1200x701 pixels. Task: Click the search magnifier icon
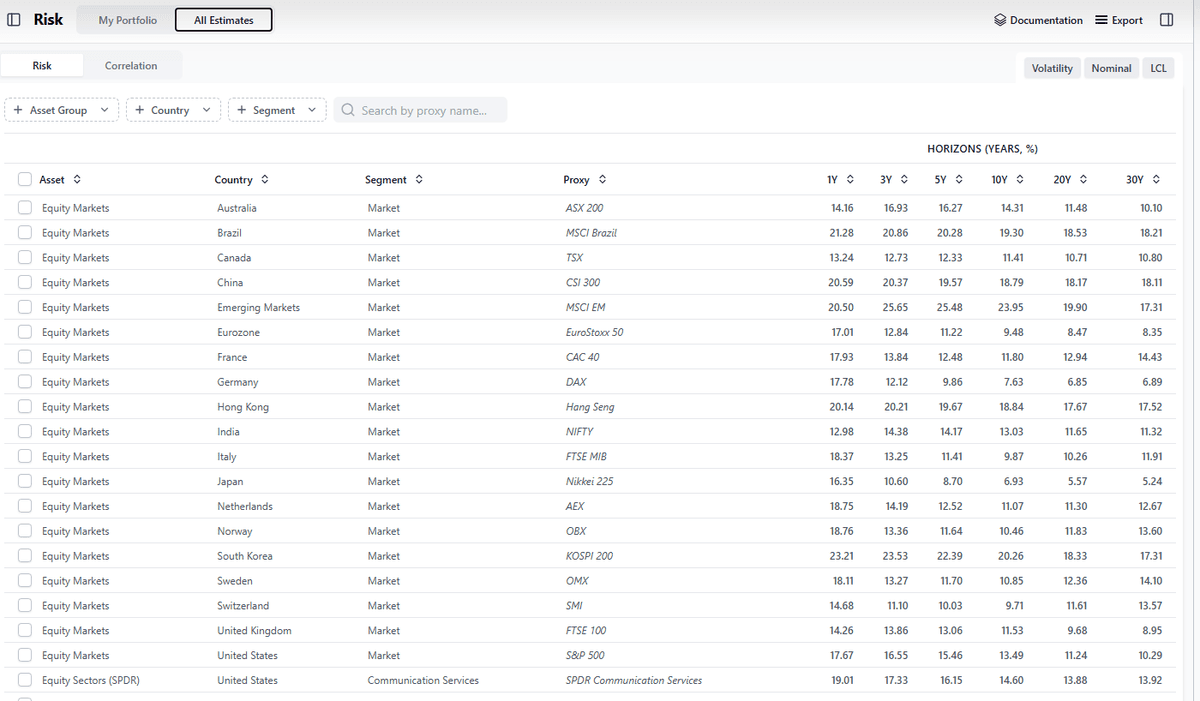pos(348,110)
